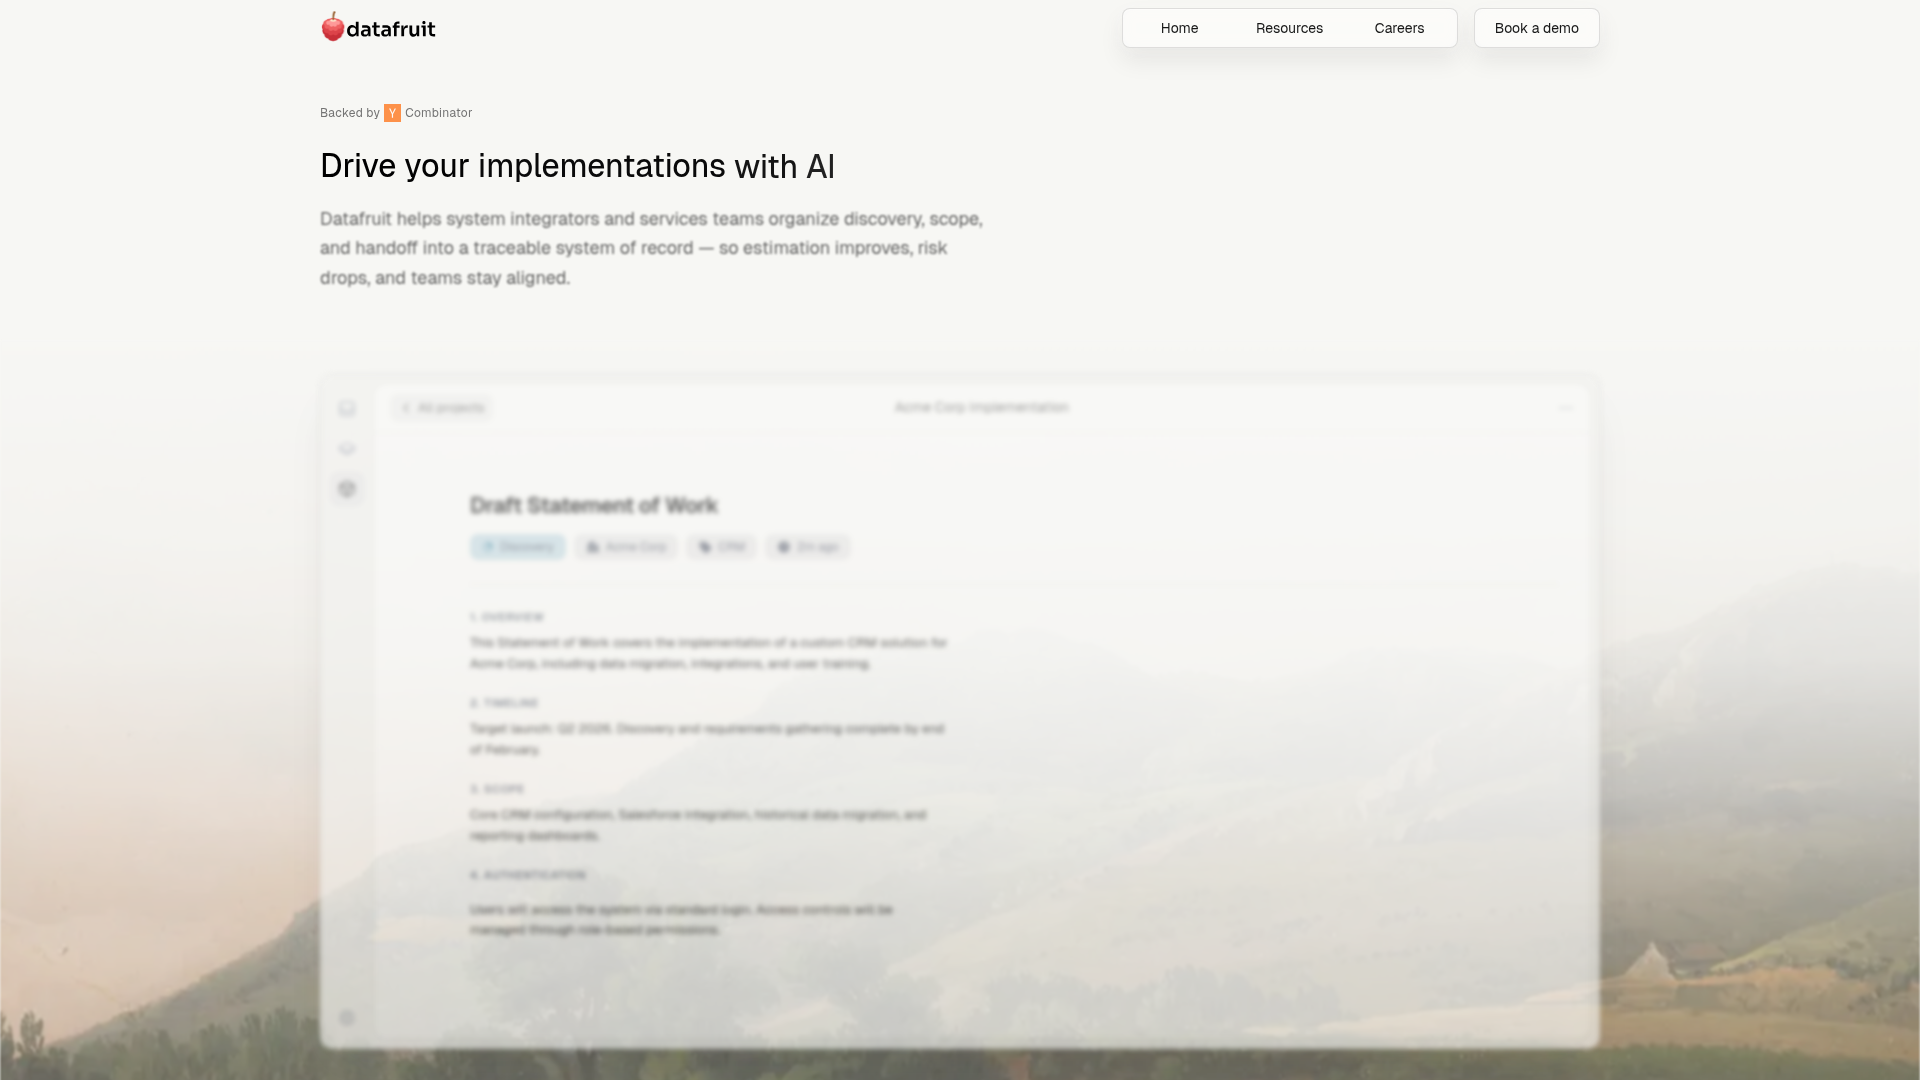This screenshot has height=1080, width=1920.
Task: Open the three-dot more options menu
Action: (x=1565, y=408)
